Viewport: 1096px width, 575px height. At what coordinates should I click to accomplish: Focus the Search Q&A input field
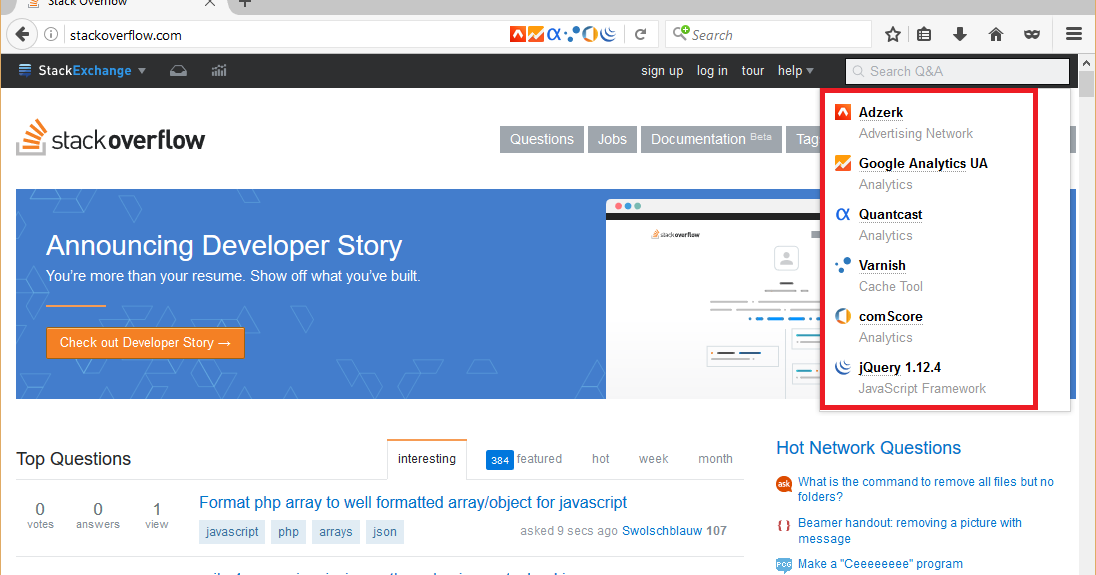958,71
